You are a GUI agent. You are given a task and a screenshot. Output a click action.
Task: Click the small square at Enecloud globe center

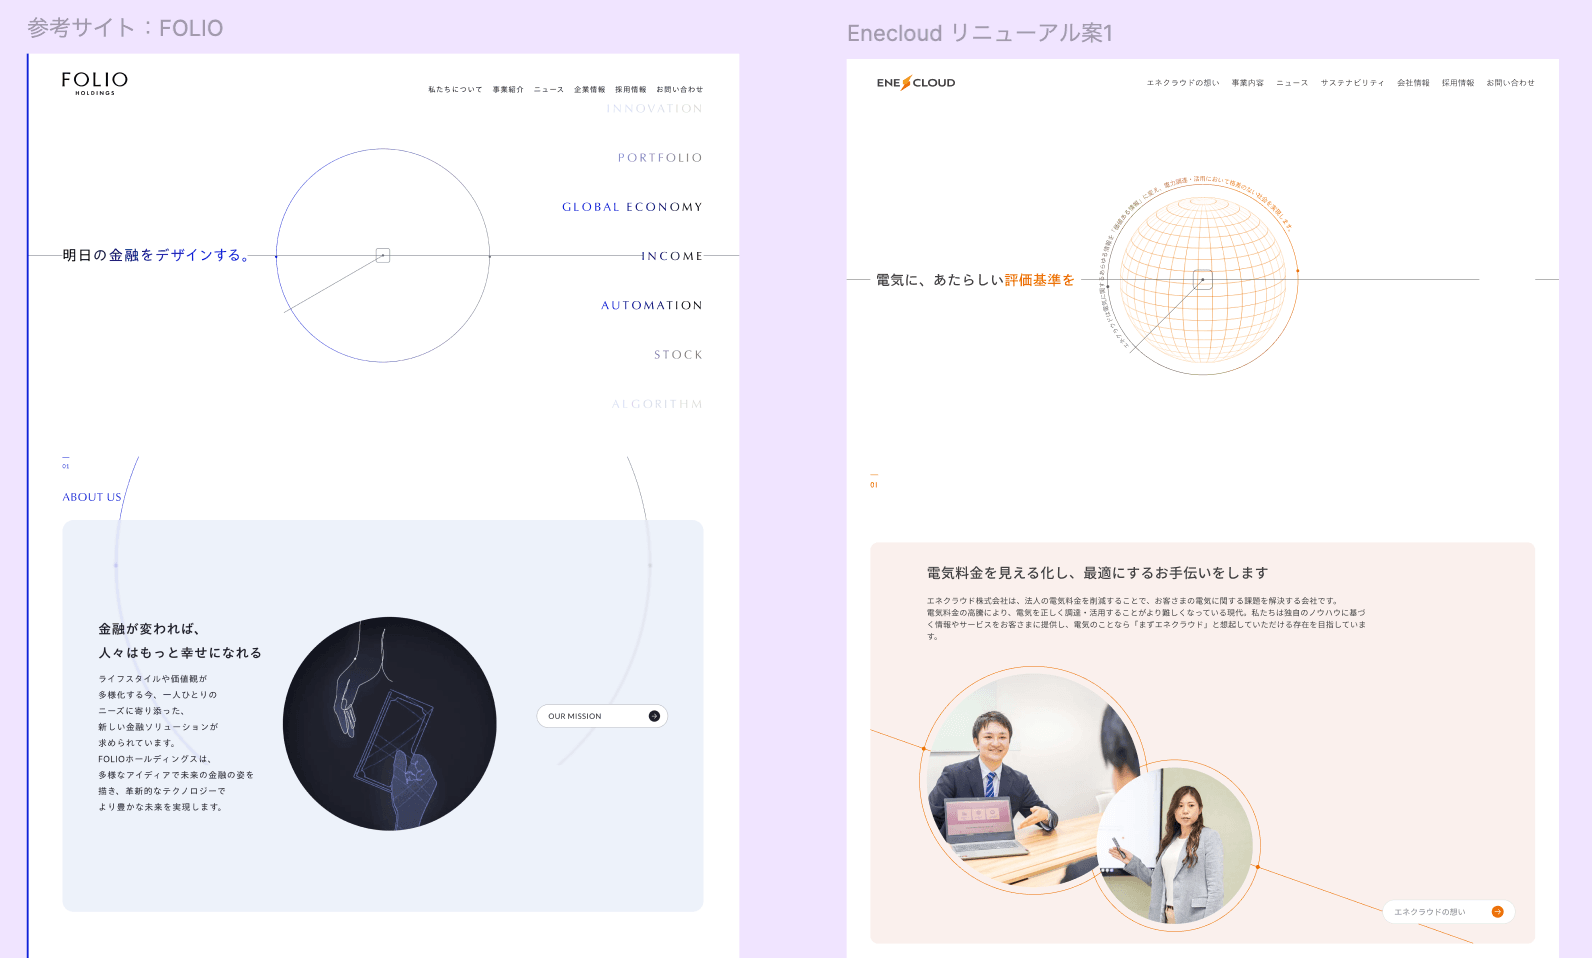tap(1203, 280)
